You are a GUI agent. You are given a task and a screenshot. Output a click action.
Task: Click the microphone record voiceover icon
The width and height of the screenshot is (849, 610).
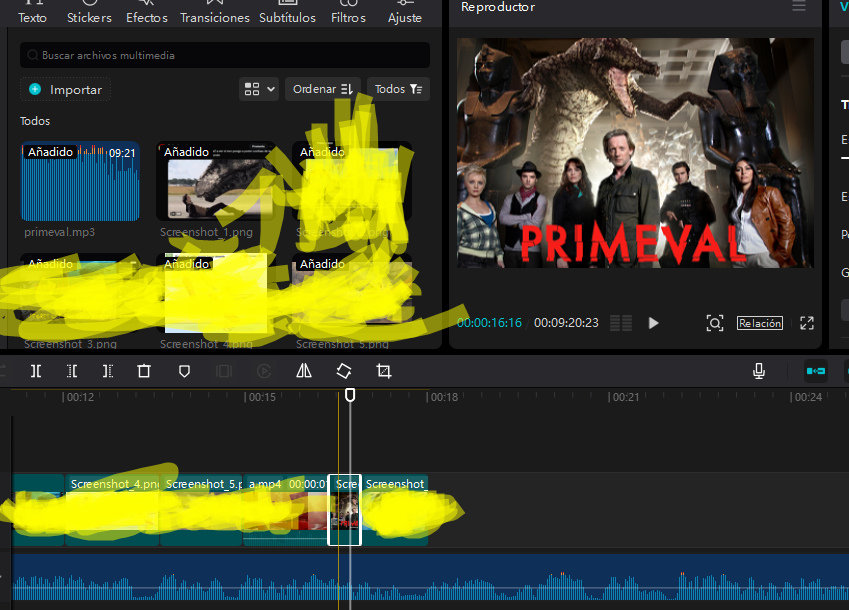click(x=759, y=371)
